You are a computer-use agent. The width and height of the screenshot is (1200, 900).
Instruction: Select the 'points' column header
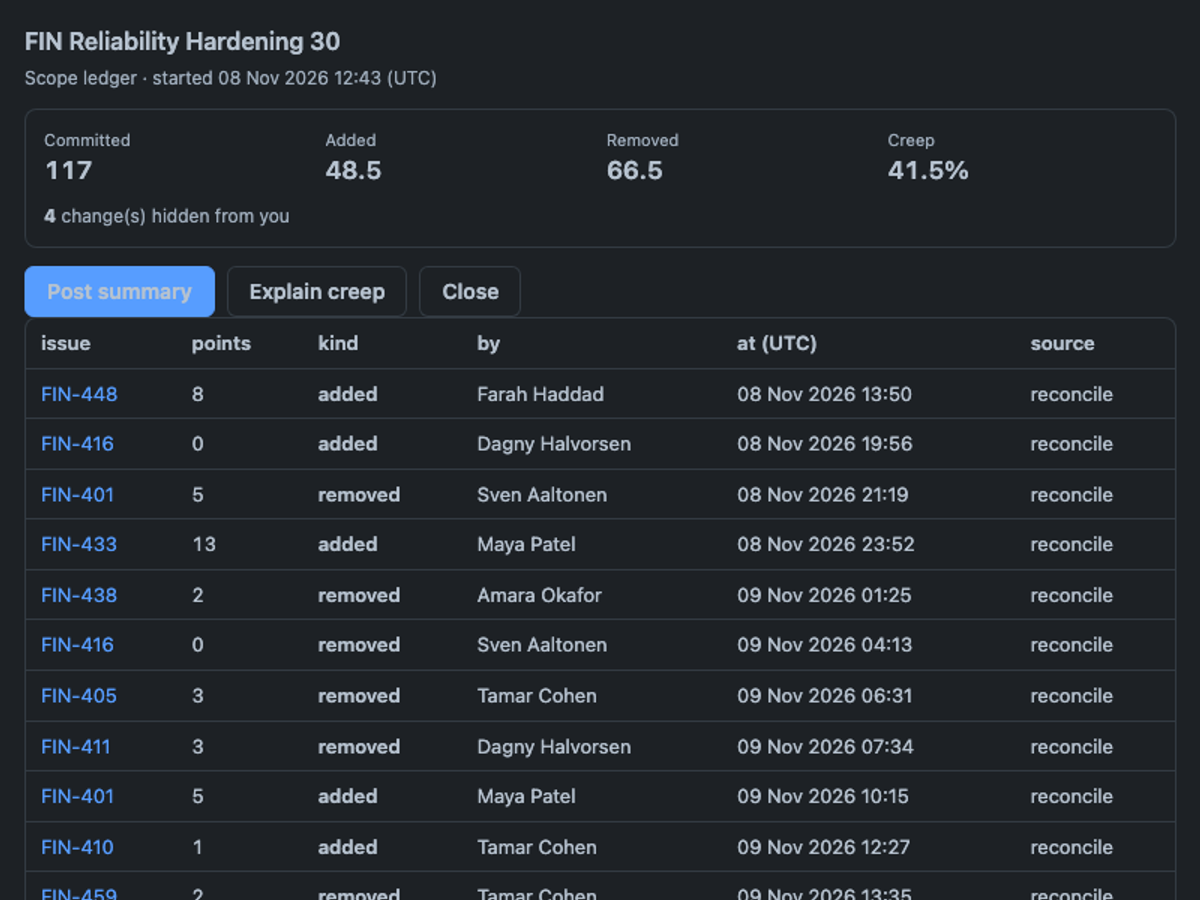tap(221, 343)
